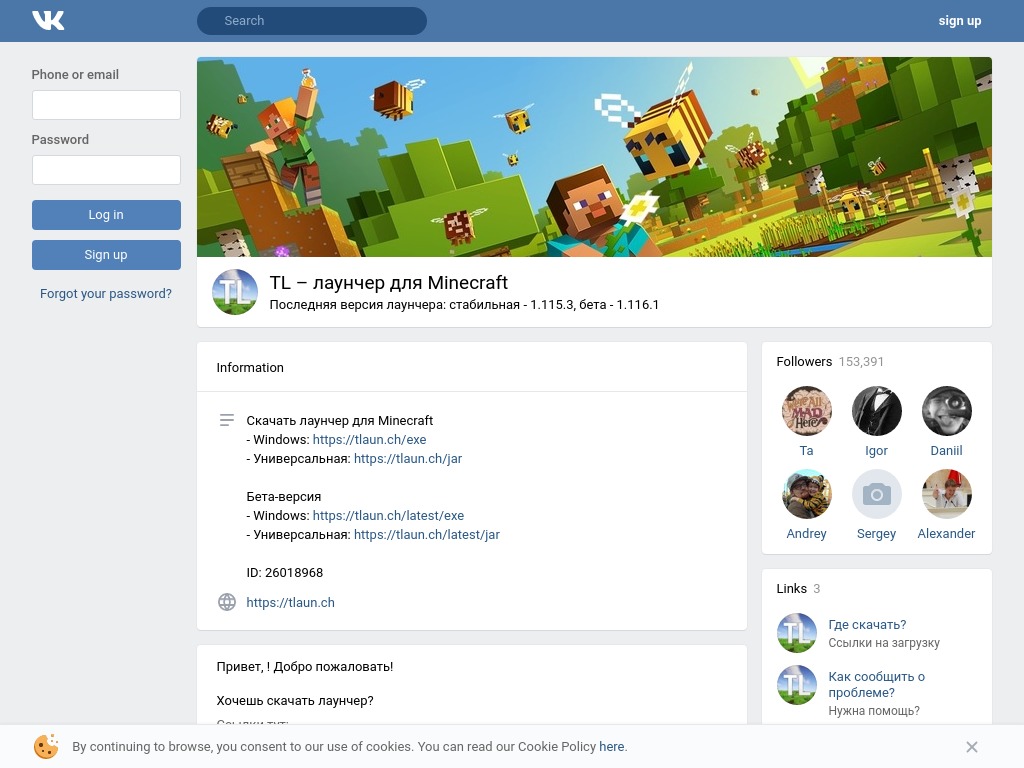Click follower name Ta
Image resolution: width=1024 pixels, height=768 pixels.
coord(807,451)
